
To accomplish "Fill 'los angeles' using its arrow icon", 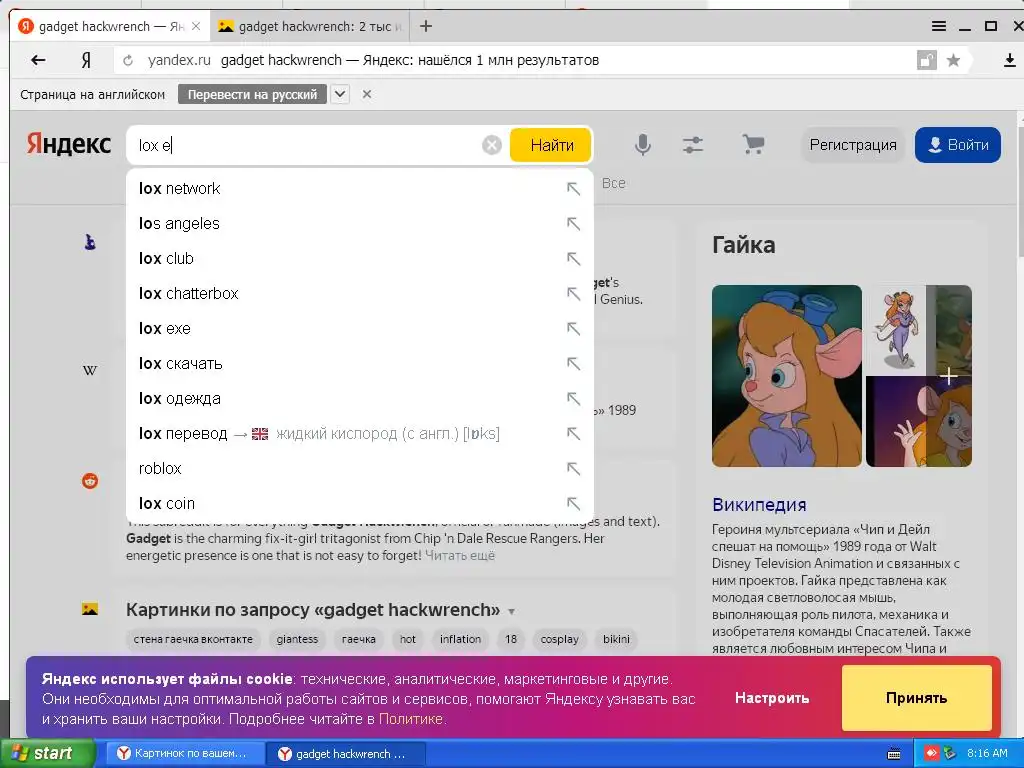I will pos(573,224).
